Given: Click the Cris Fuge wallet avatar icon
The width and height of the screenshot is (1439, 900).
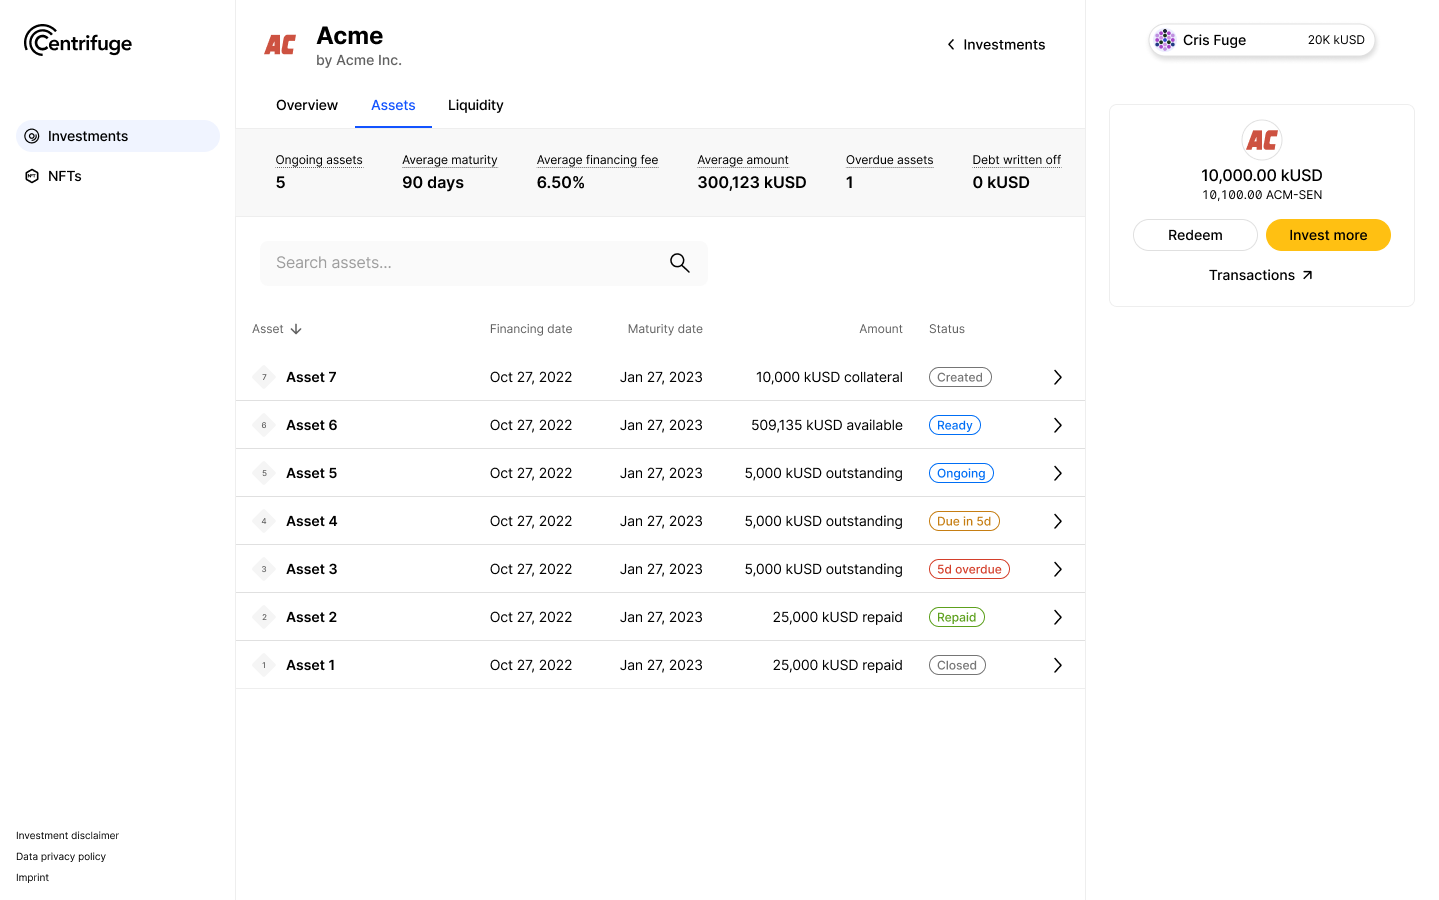Looking at the screenshot, I should tap(1165, 40).
